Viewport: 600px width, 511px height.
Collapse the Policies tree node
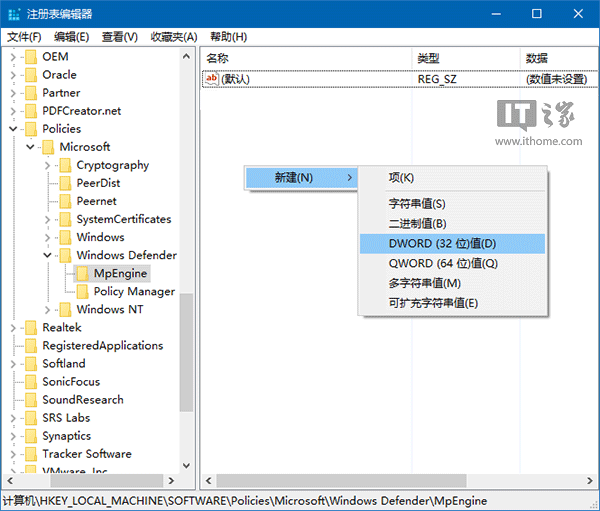coord(13,129)
